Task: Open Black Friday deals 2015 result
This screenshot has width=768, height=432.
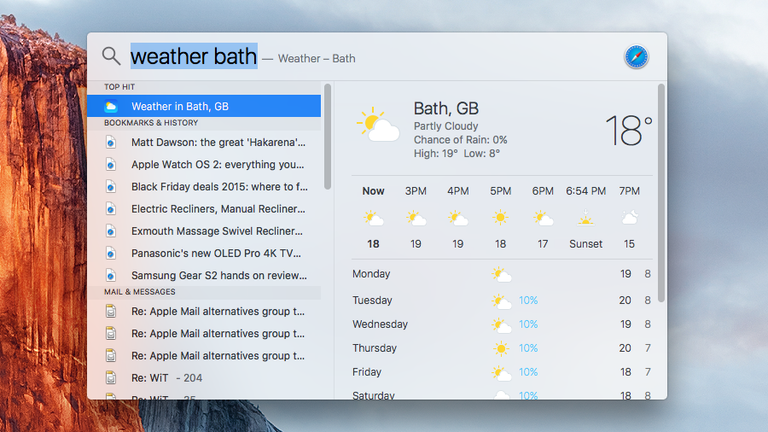Action: pyautogui.click(x=204, y=187)
